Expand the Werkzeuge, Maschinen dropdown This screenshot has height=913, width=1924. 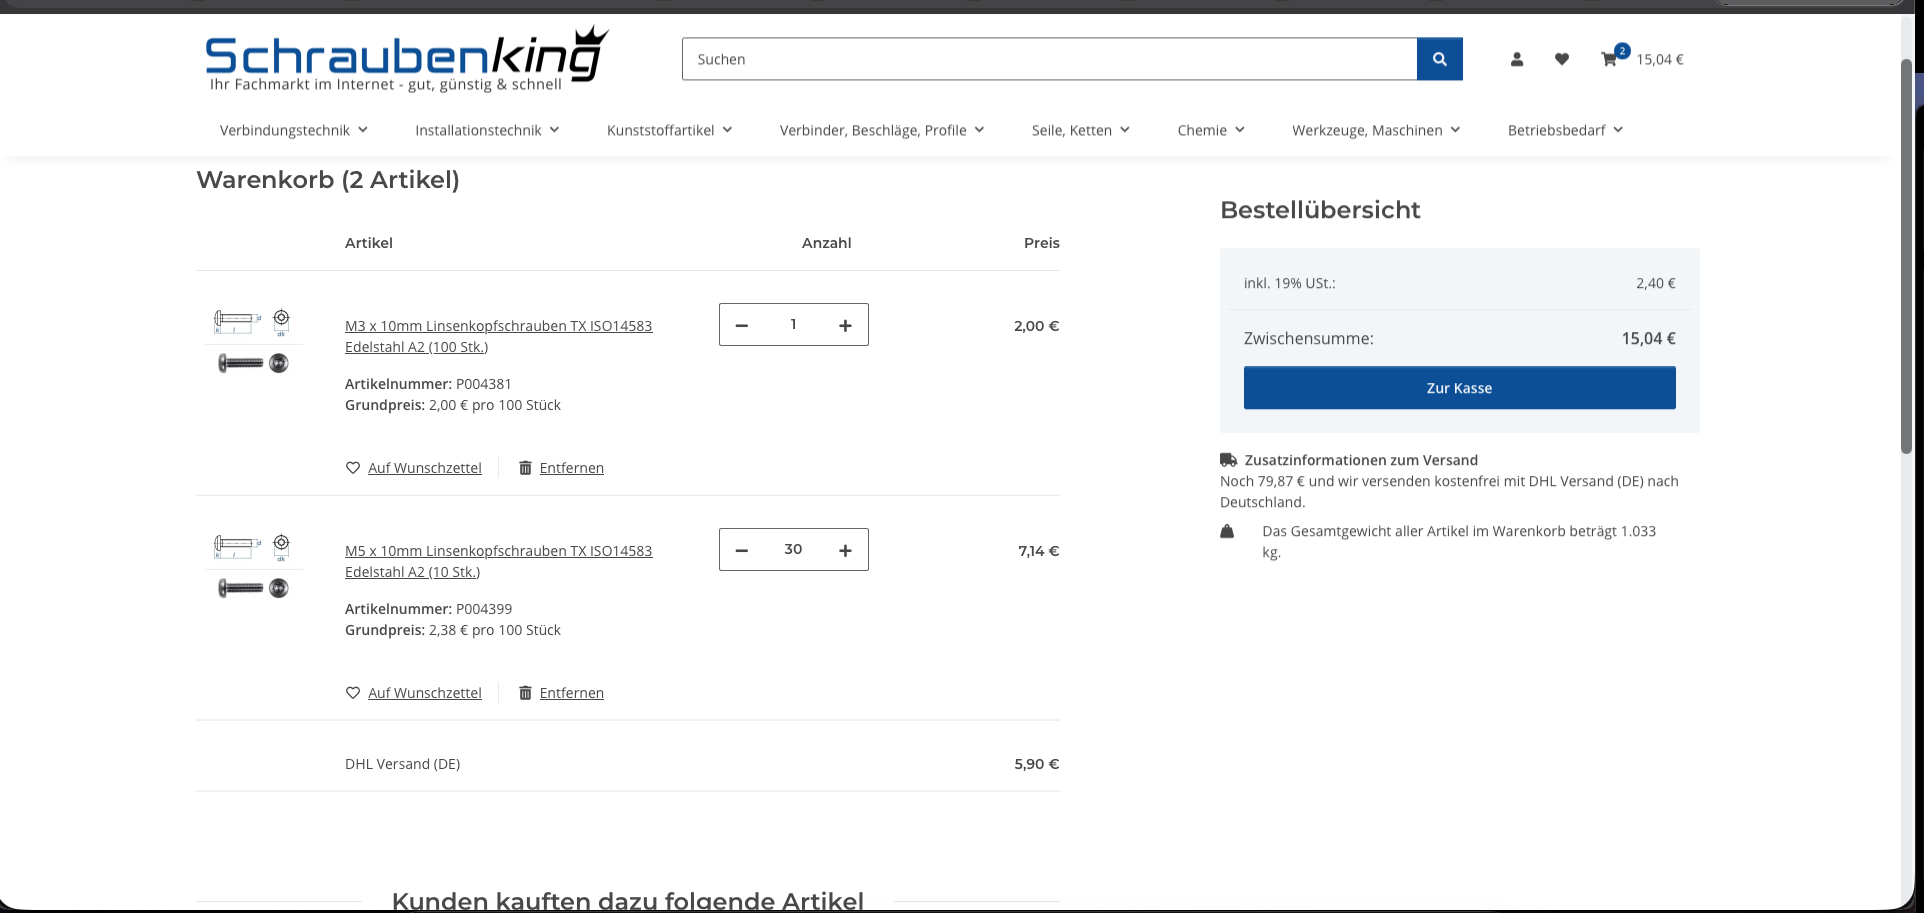1375,130
